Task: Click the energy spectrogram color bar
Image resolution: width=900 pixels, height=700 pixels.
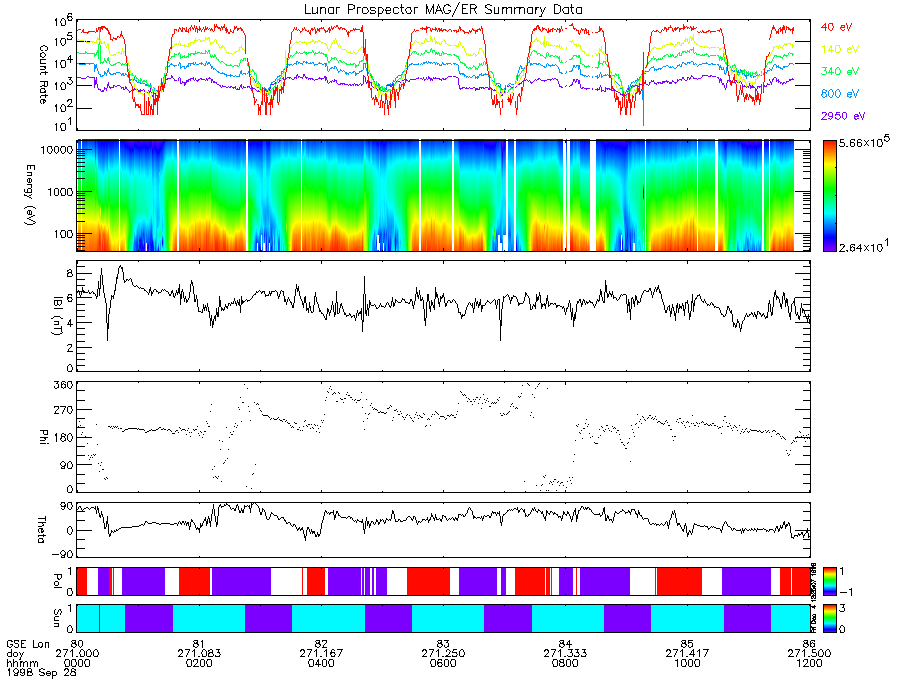Action: [829, 196]
